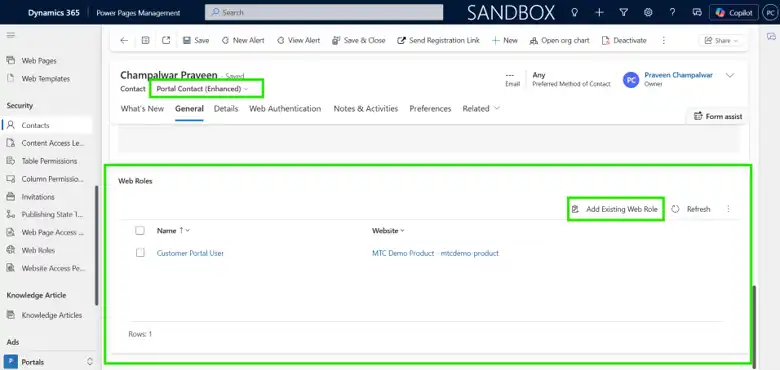Click the plus quick create icon

[x=599, y=12]
